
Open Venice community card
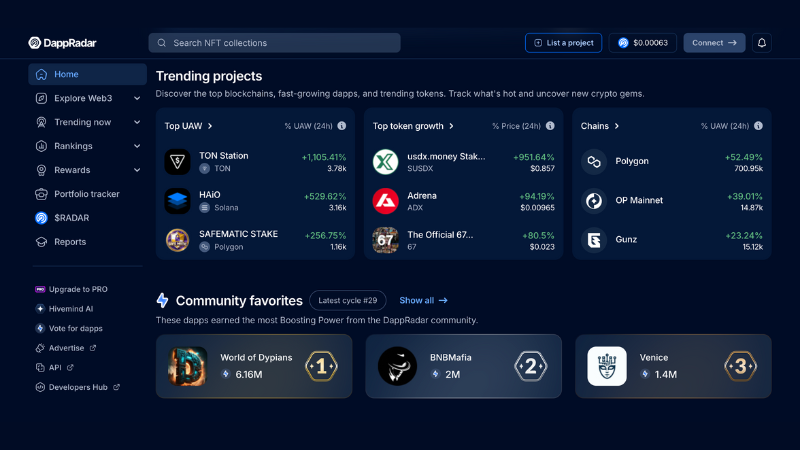673,366
